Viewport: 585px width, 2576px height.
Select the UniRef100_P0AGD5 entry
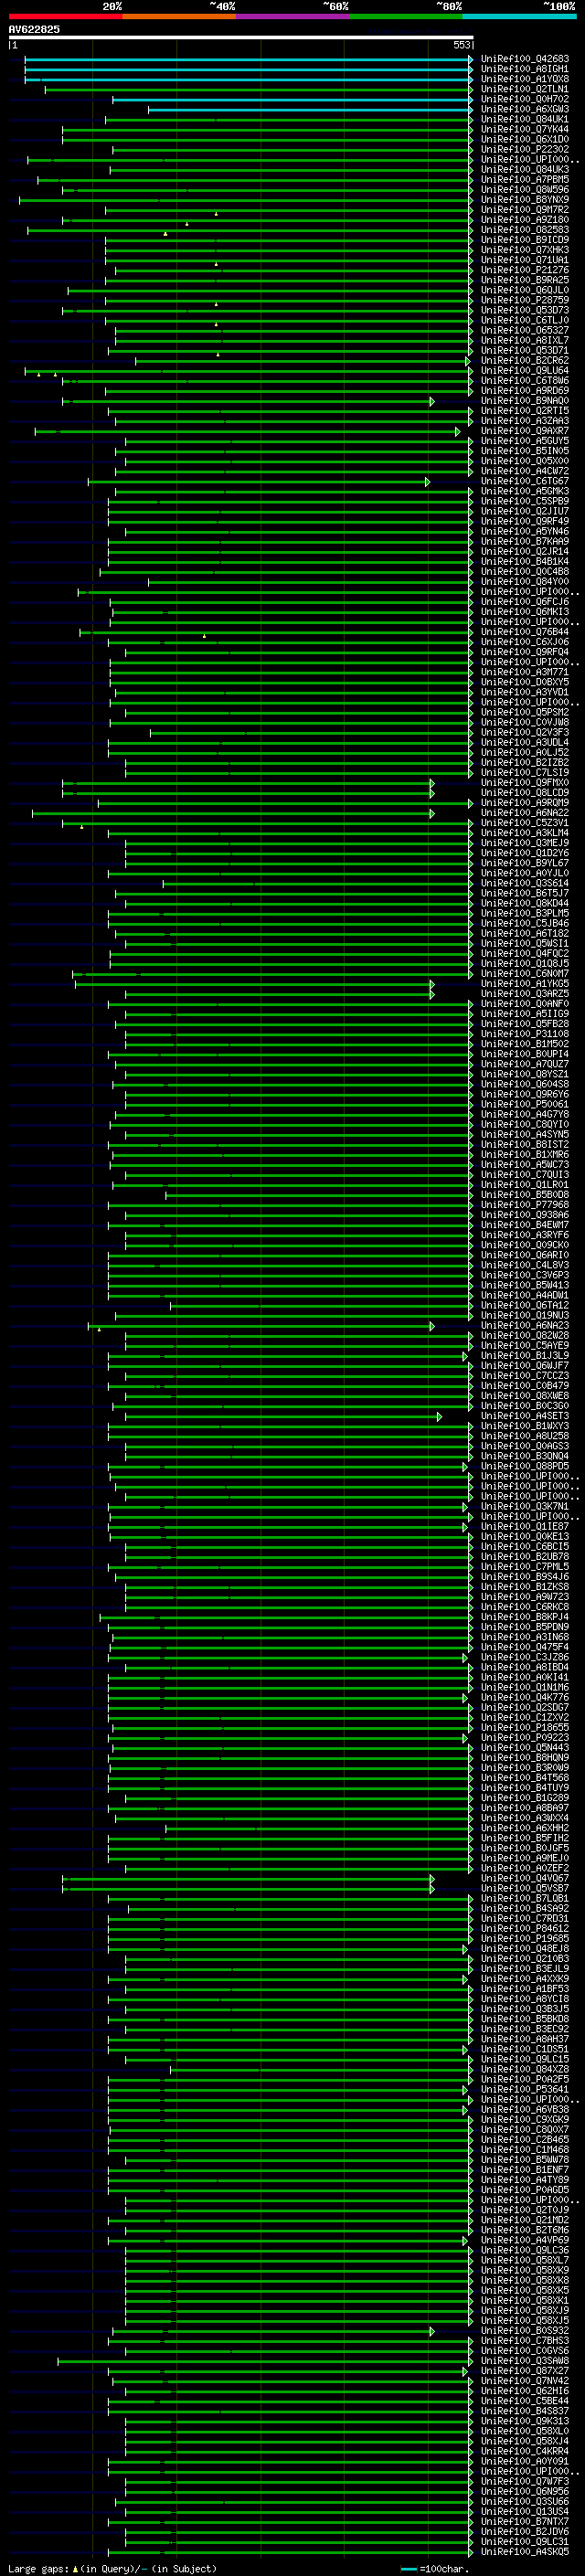point(525,2189)
